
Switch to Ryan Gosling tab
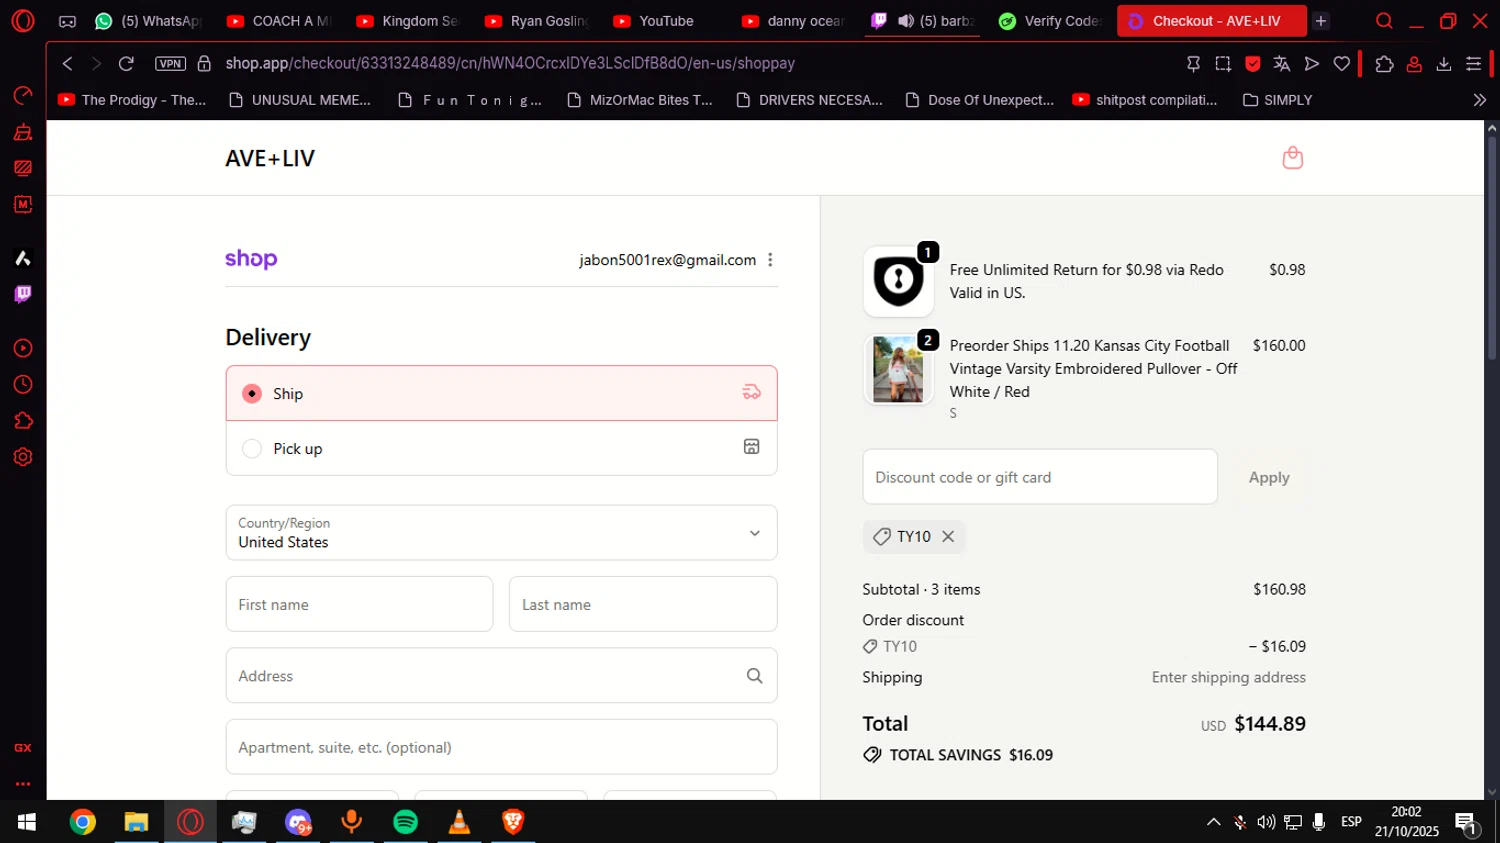click(x=537, y=21)
